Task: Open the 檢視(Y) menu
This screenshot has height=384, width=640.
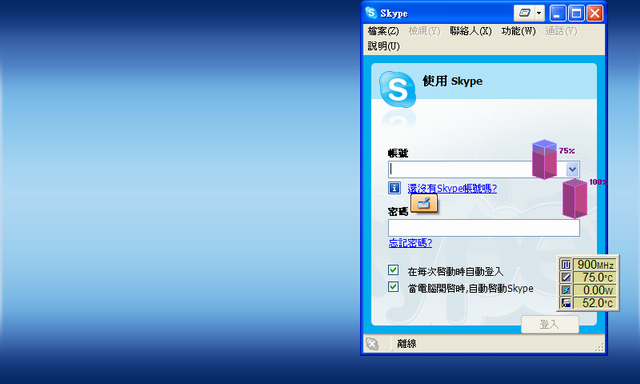Action: pyautogui.click(x=424, y=31)
